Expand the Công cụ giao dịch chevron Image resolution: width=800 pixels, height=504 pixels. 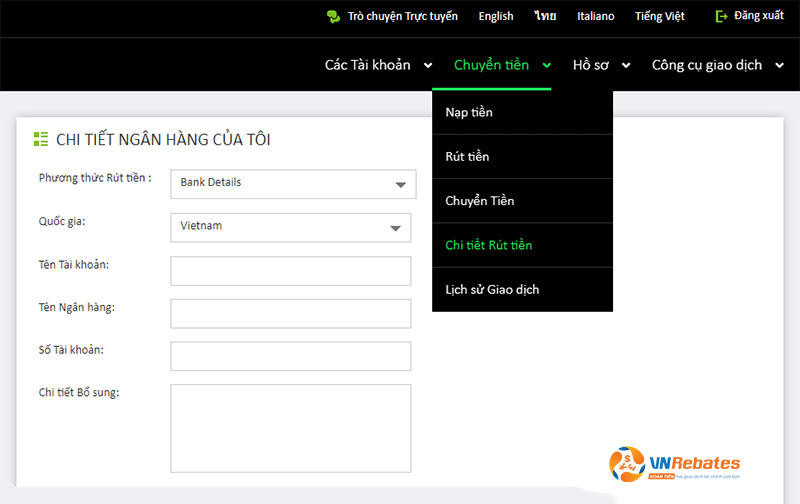tap(779, 65)
